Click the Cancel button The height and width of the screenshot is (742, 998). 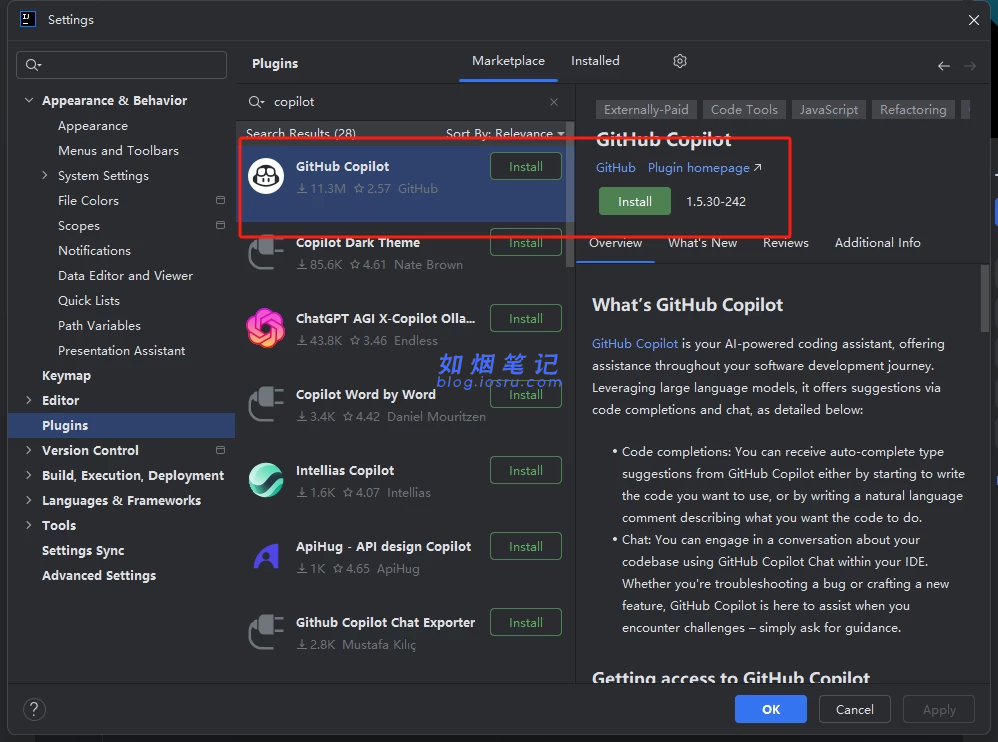coord(854,709)
